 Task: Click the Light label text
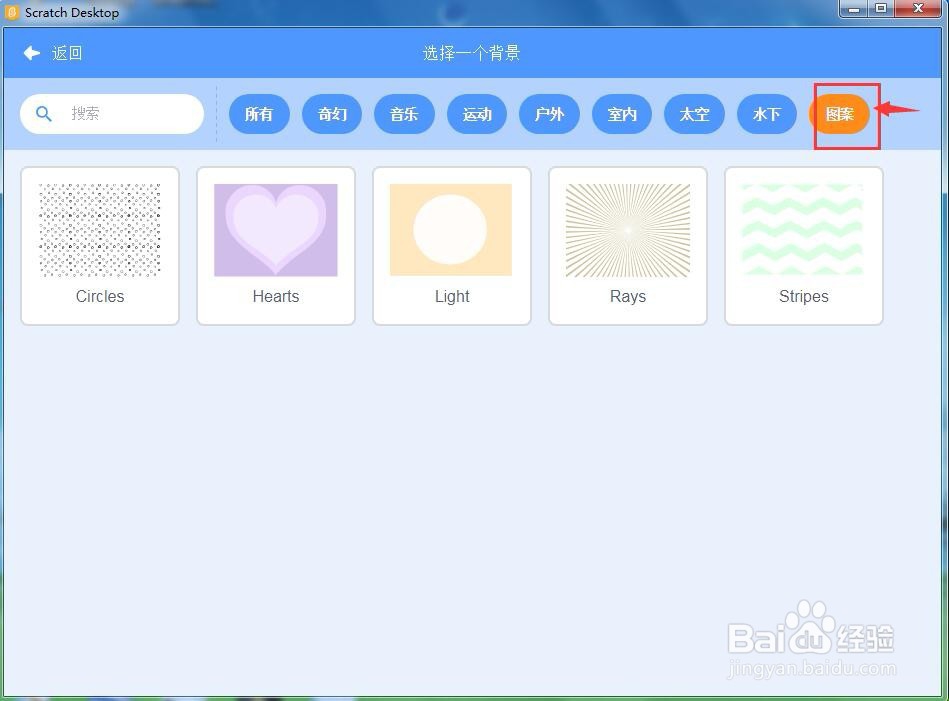(x=452, y=297)
